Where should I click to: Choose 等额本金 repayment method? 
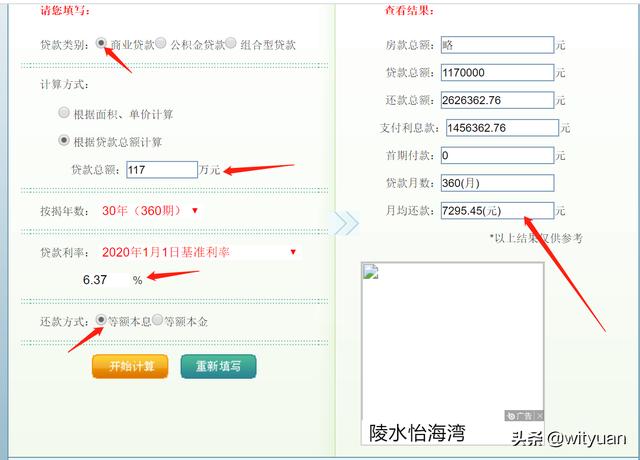(157, 321)
